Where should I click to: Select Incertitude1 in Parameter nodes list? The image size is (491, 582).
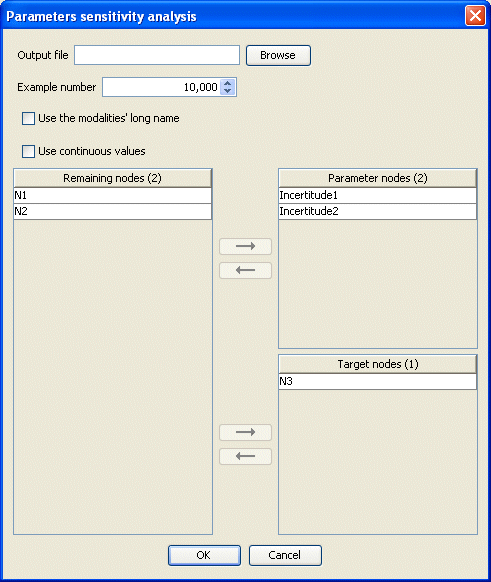pyautogui.click(x=377, y=195)
